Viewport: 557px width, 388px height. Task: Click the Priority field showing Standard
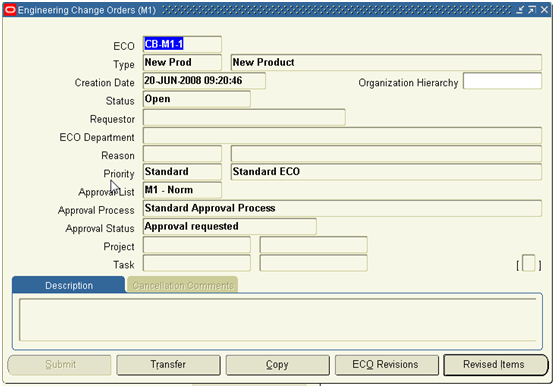point(182,172)
